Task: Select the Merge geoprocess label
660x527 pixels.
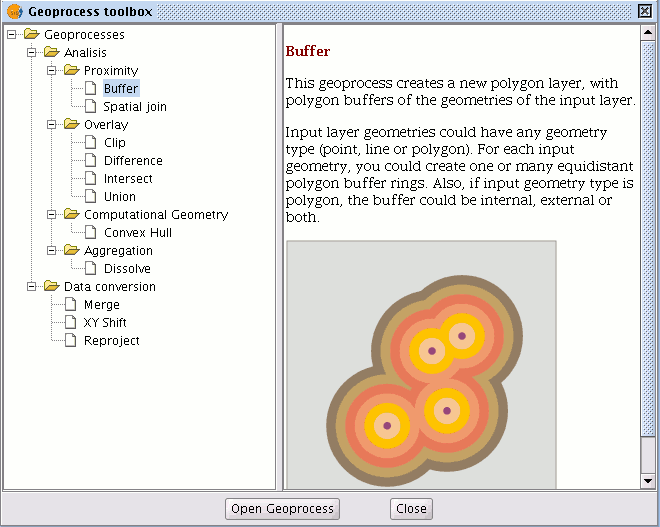Action: (101, 305)
